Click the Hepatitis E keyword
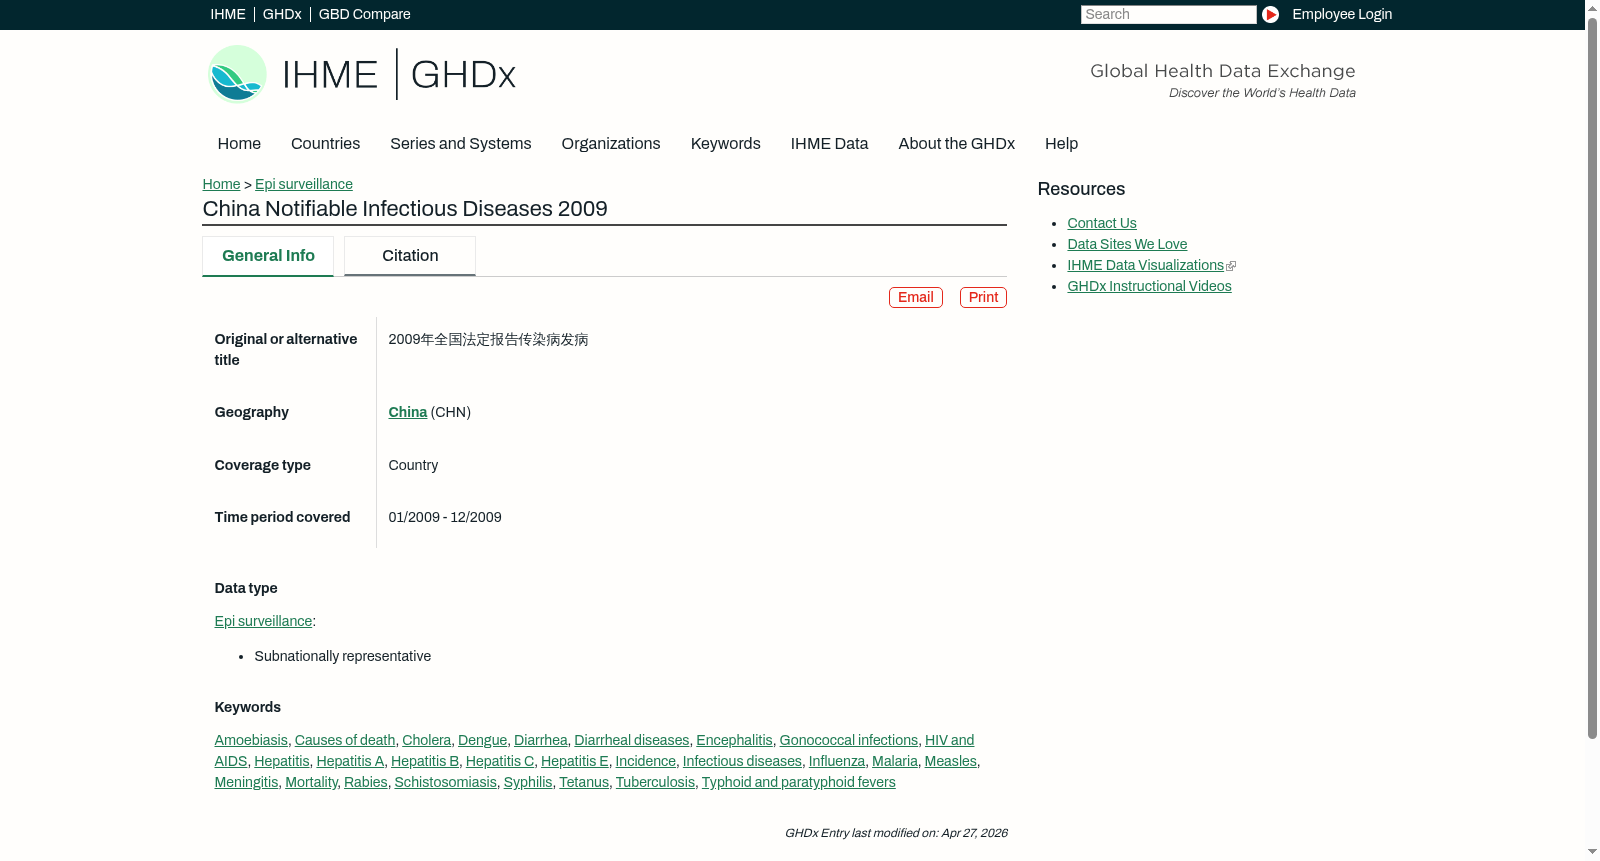1600x861 pixels. [x=575, y=761]
